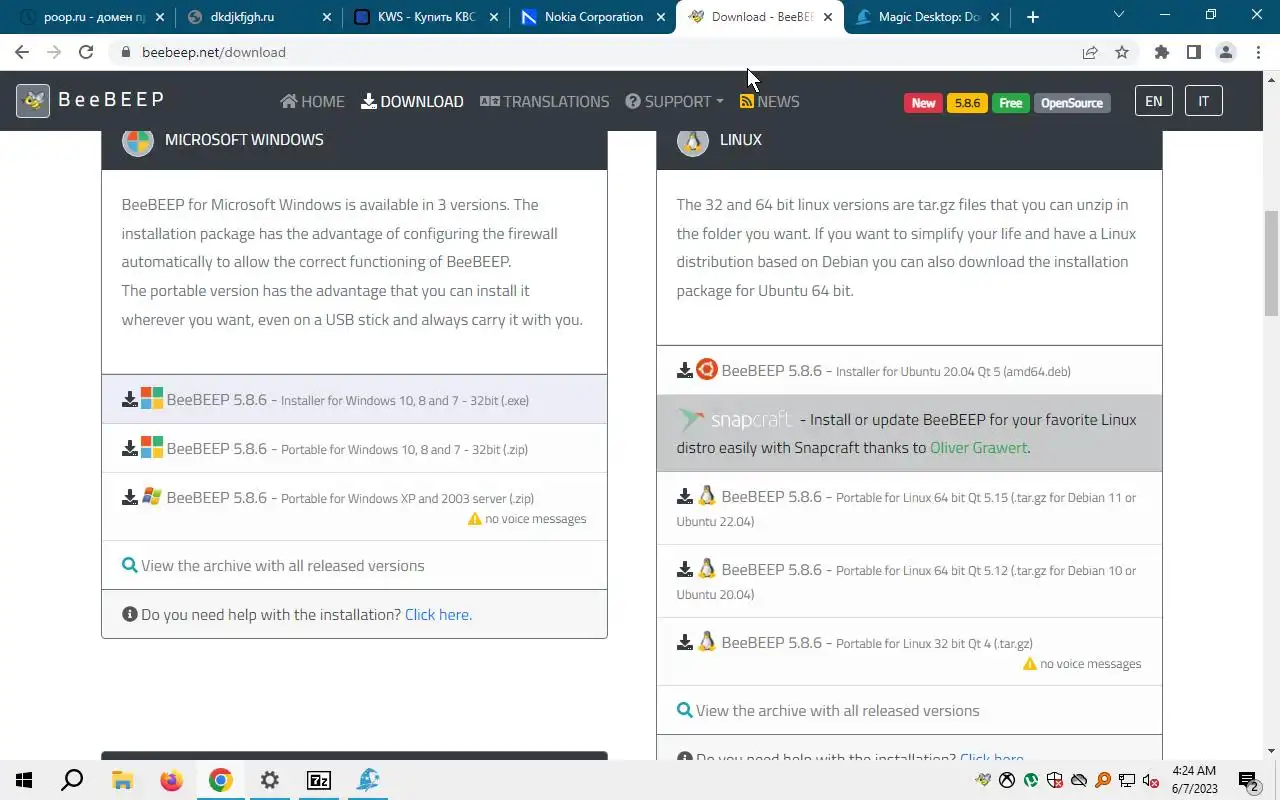Click magnifier icon in Linux archive row
This screenshot has height=800, width=1280.
pos(685,710)
